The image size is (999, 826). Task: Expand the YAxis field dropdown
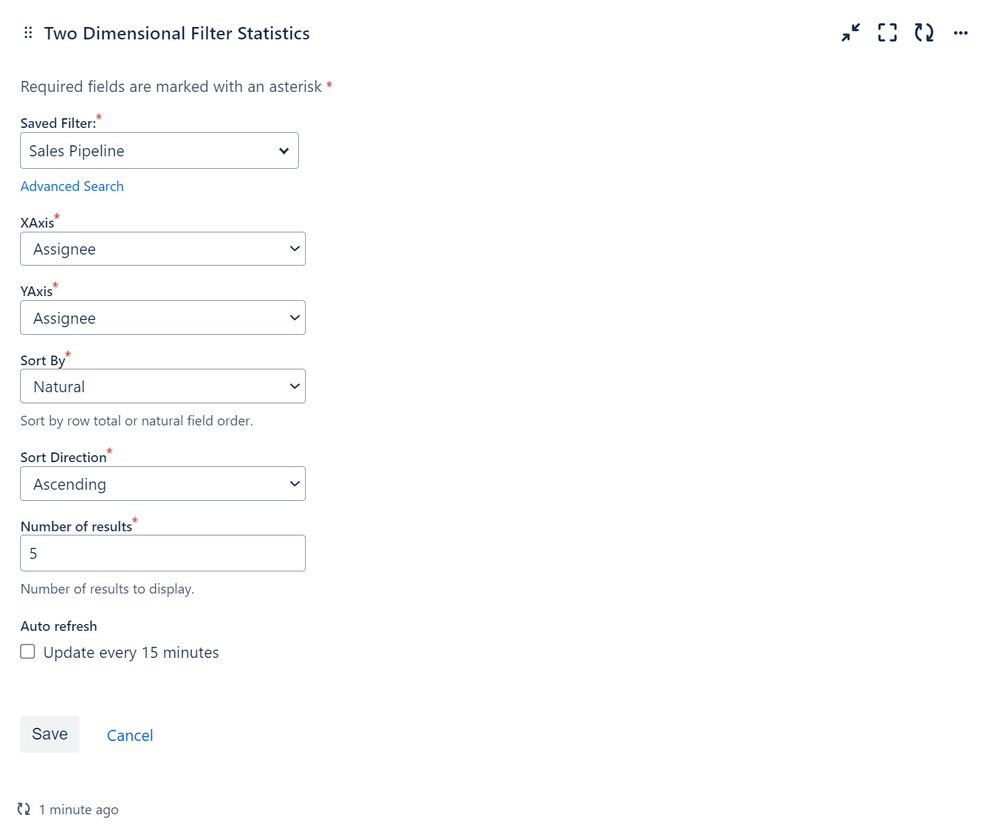(x=163, y=317)
